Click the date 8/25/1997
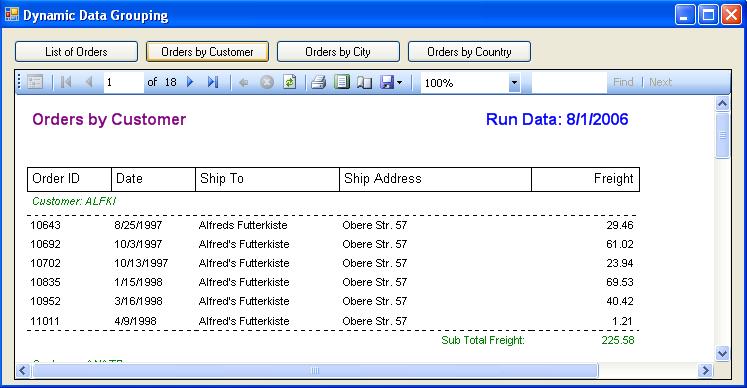 click(138, 225)
